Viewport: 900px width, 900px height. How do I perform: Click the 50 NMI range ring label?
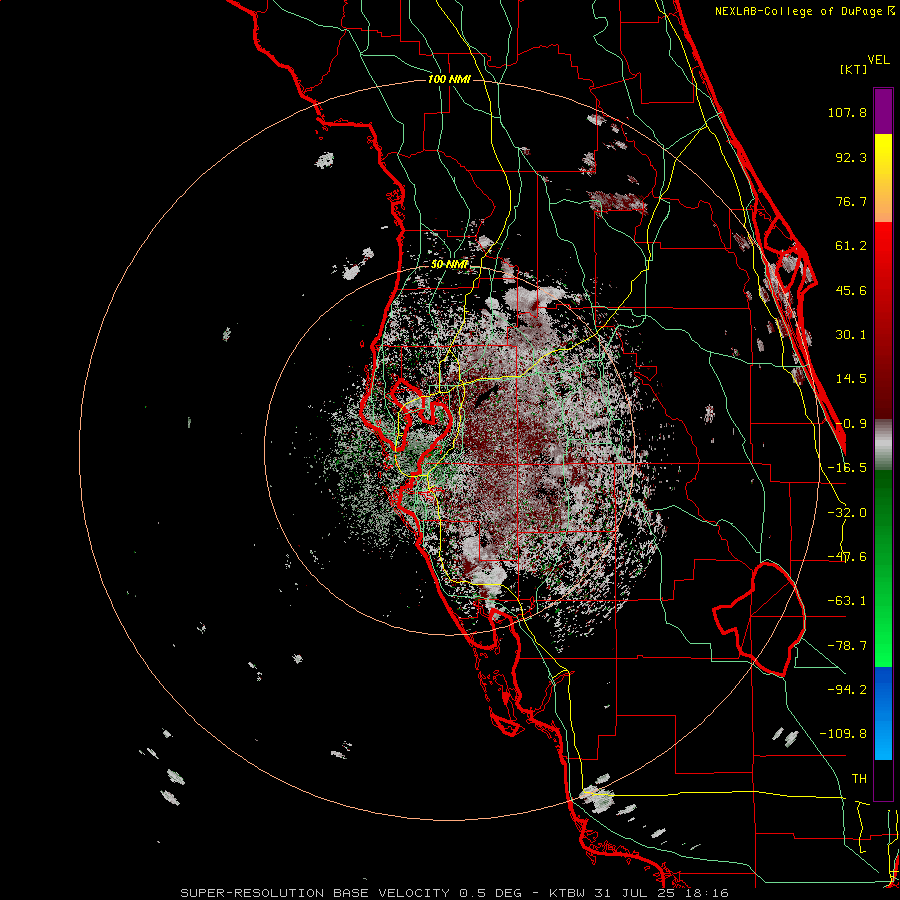coord(449,265)
